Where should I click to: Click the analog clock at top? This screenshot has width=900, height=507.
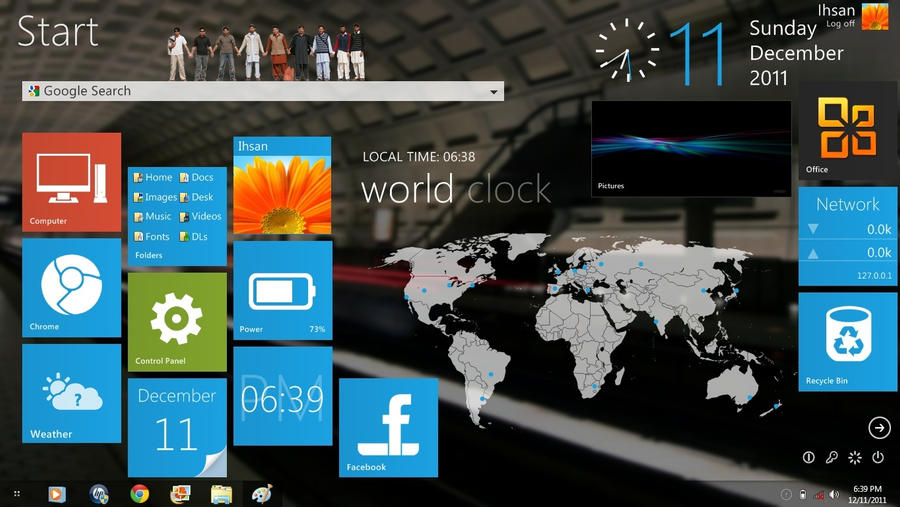pyautogui.click(x=627, y=51)
